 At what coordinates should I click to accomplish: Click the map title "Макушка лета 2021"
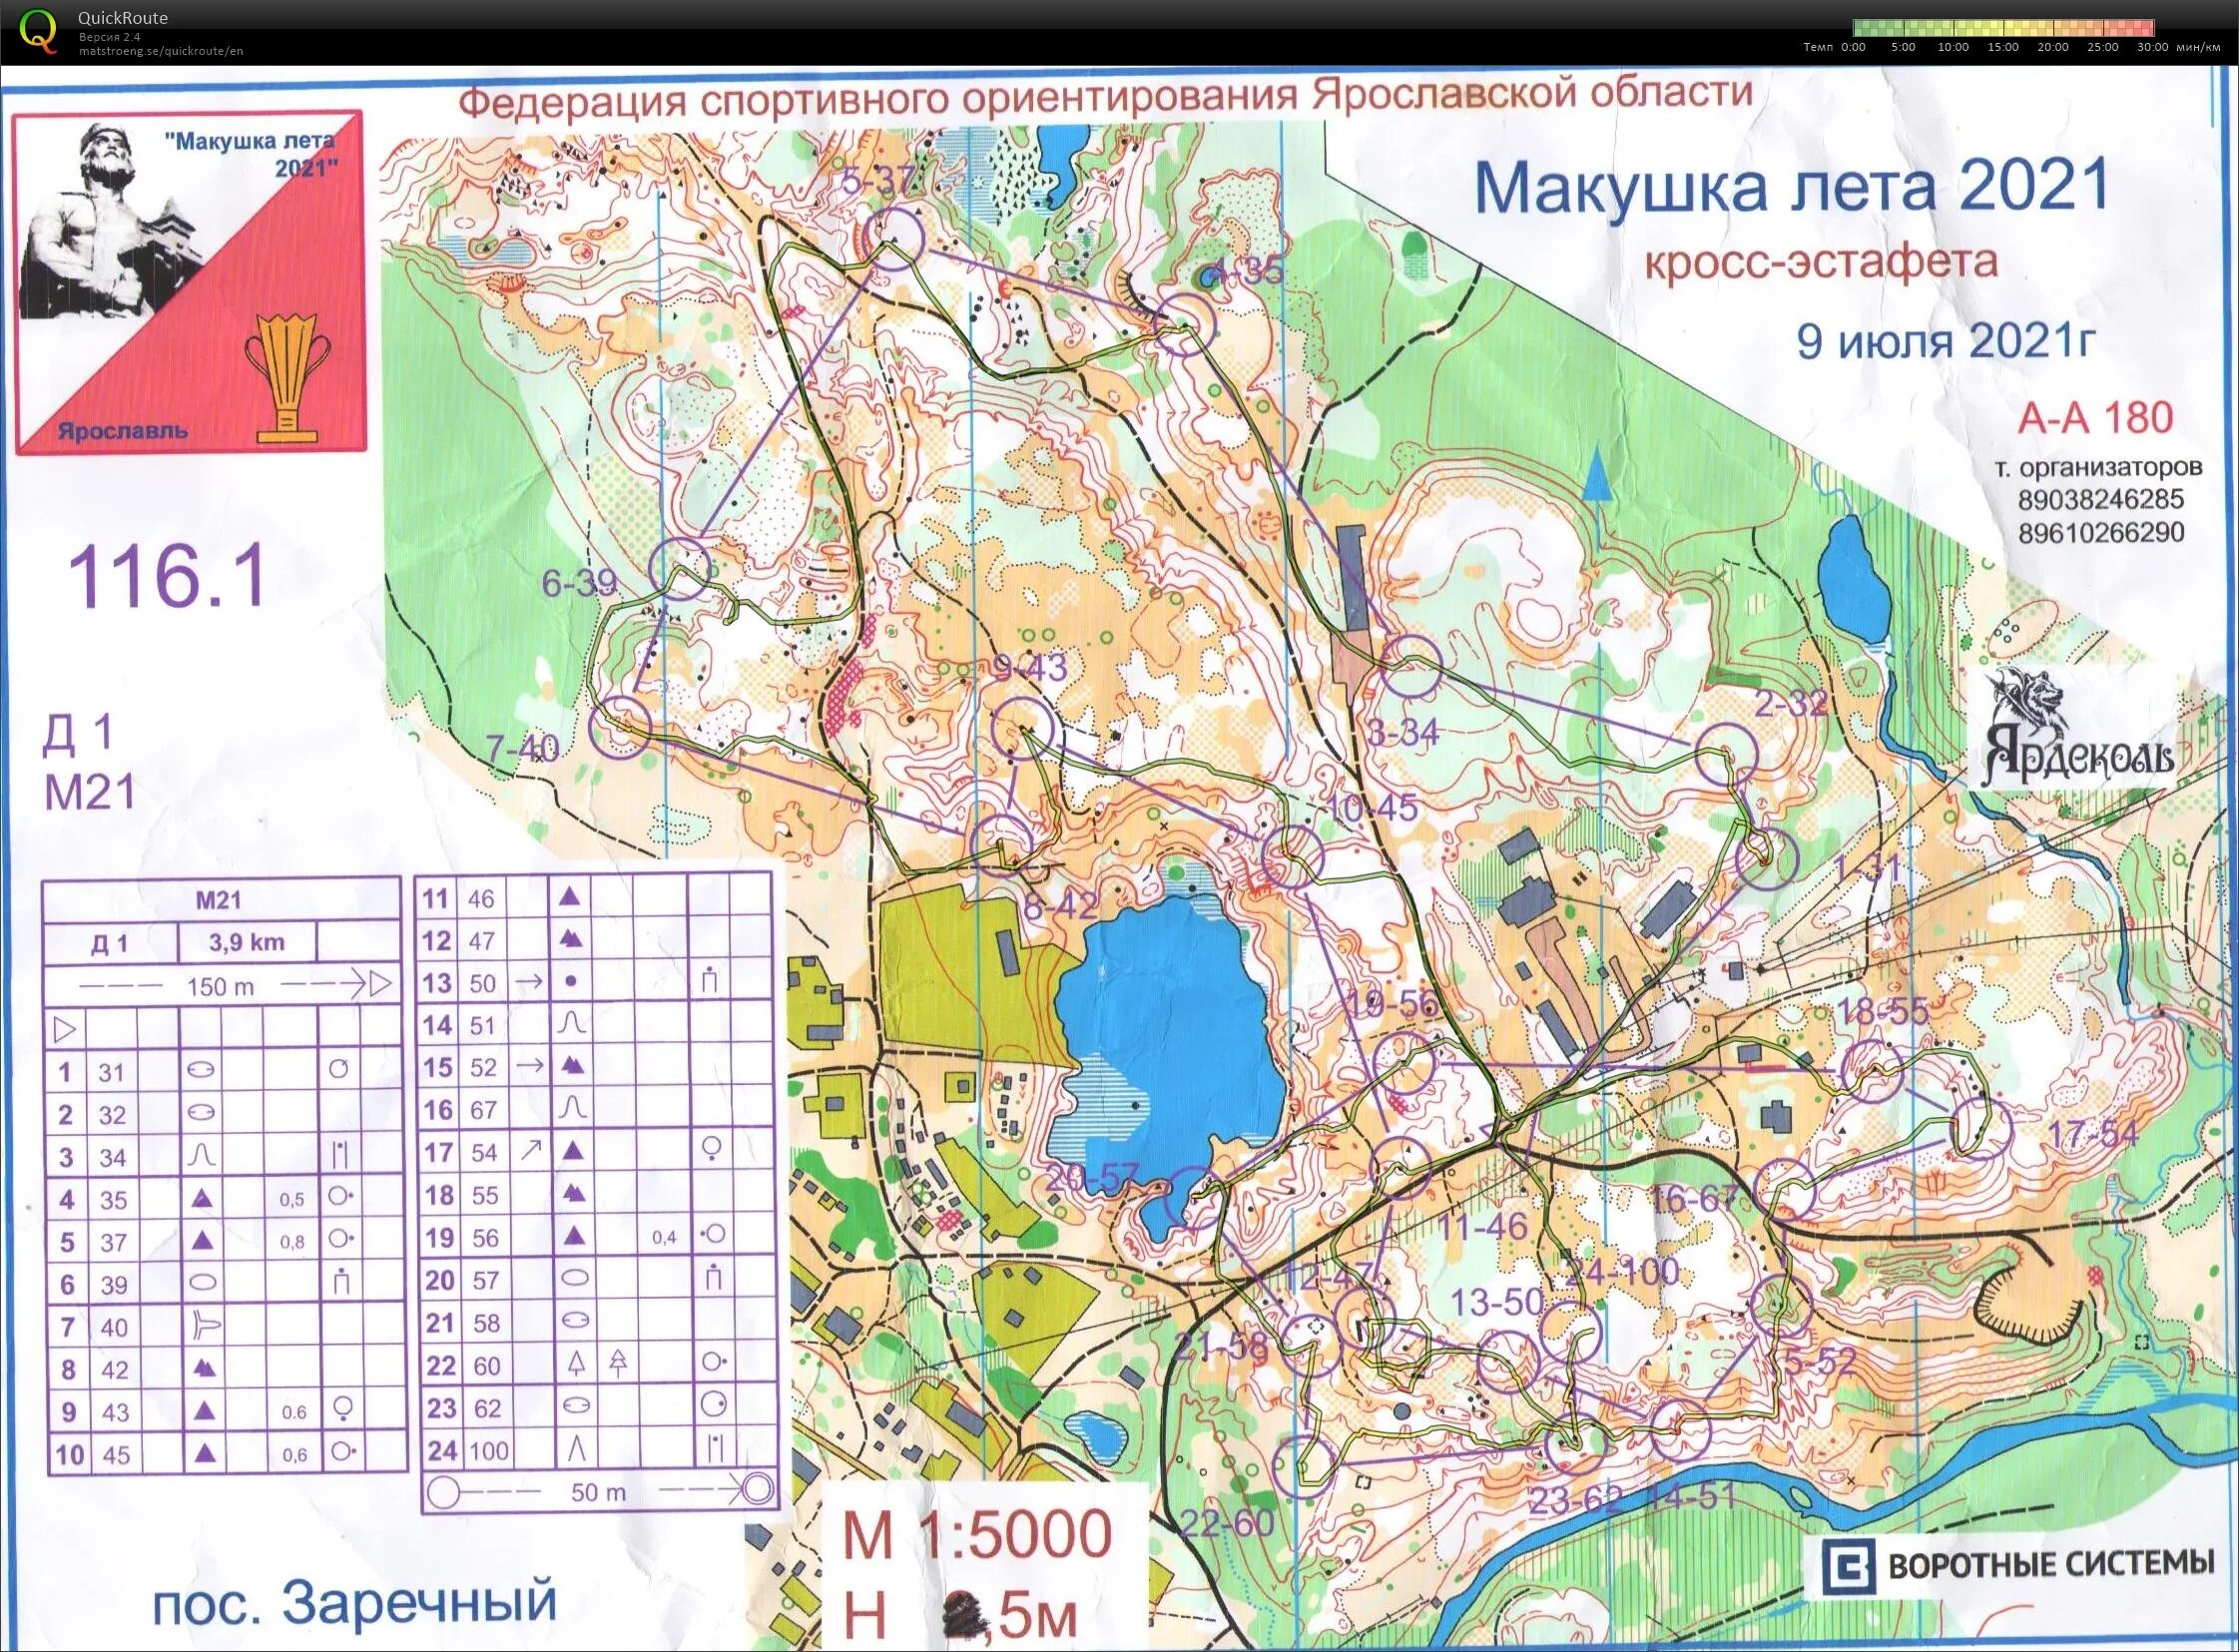pos(1792,186)
